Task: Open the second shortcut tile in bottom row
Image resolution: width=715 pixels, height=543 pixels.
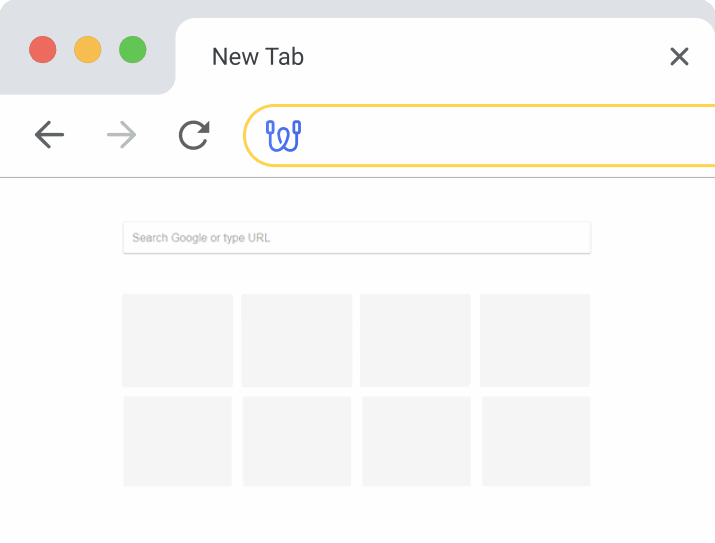Action: click(x=297, y=441)
